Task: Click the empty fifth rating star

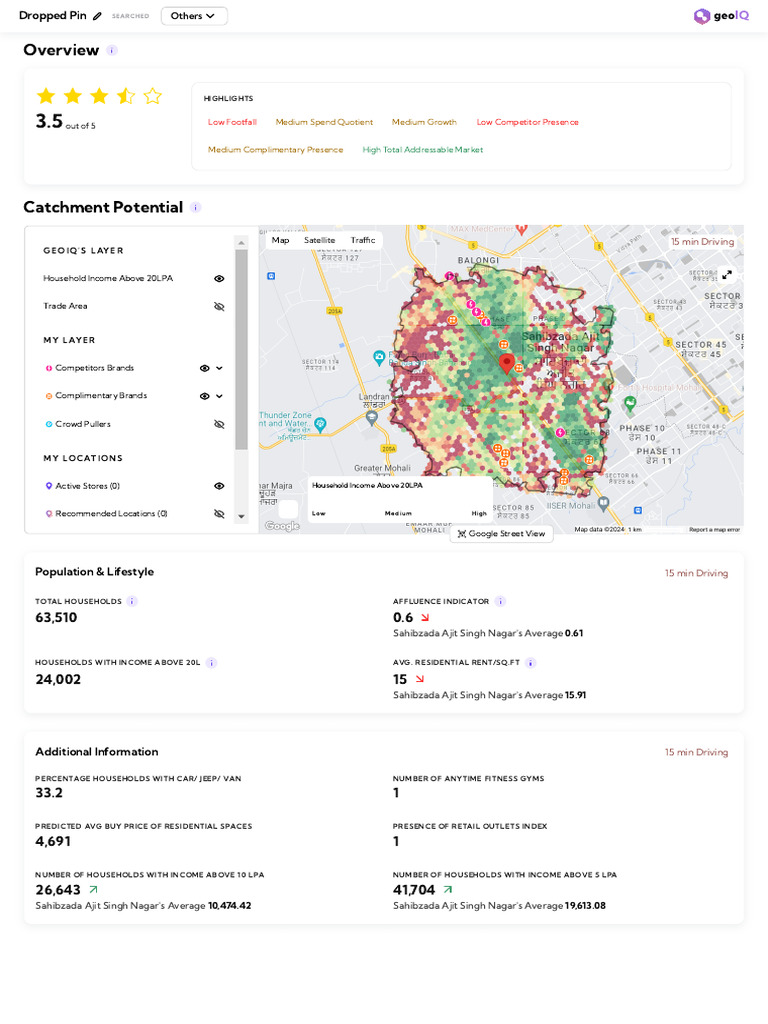Action: pos(153,96)
